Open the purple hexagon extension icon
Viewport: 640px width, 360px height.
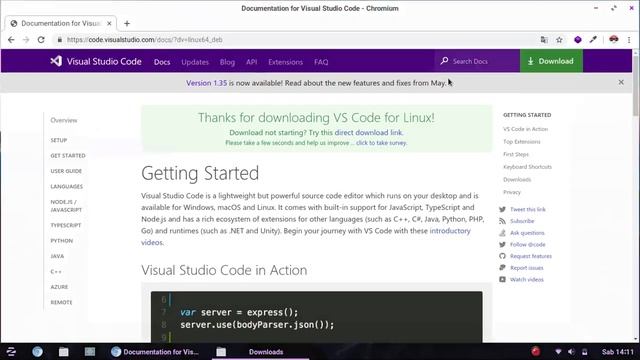[578, 40]
